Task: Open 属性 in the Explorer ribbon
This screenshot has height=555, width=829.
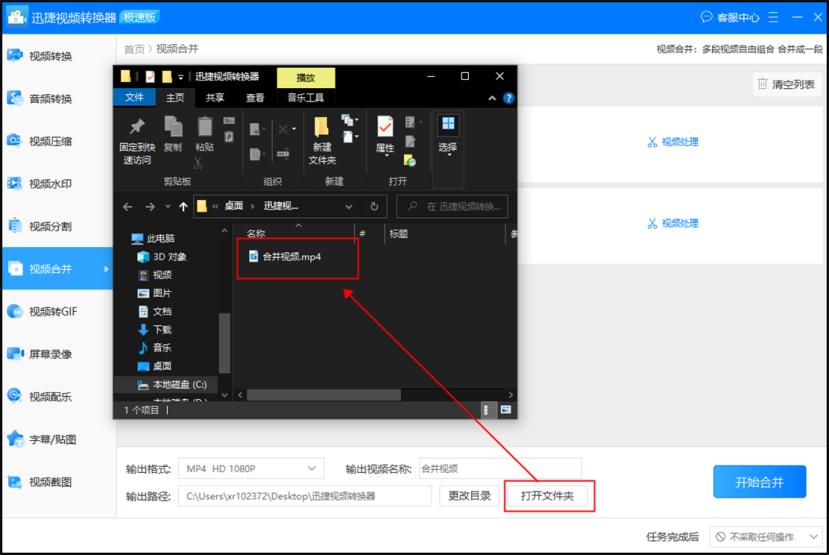Action: (385, 127)
